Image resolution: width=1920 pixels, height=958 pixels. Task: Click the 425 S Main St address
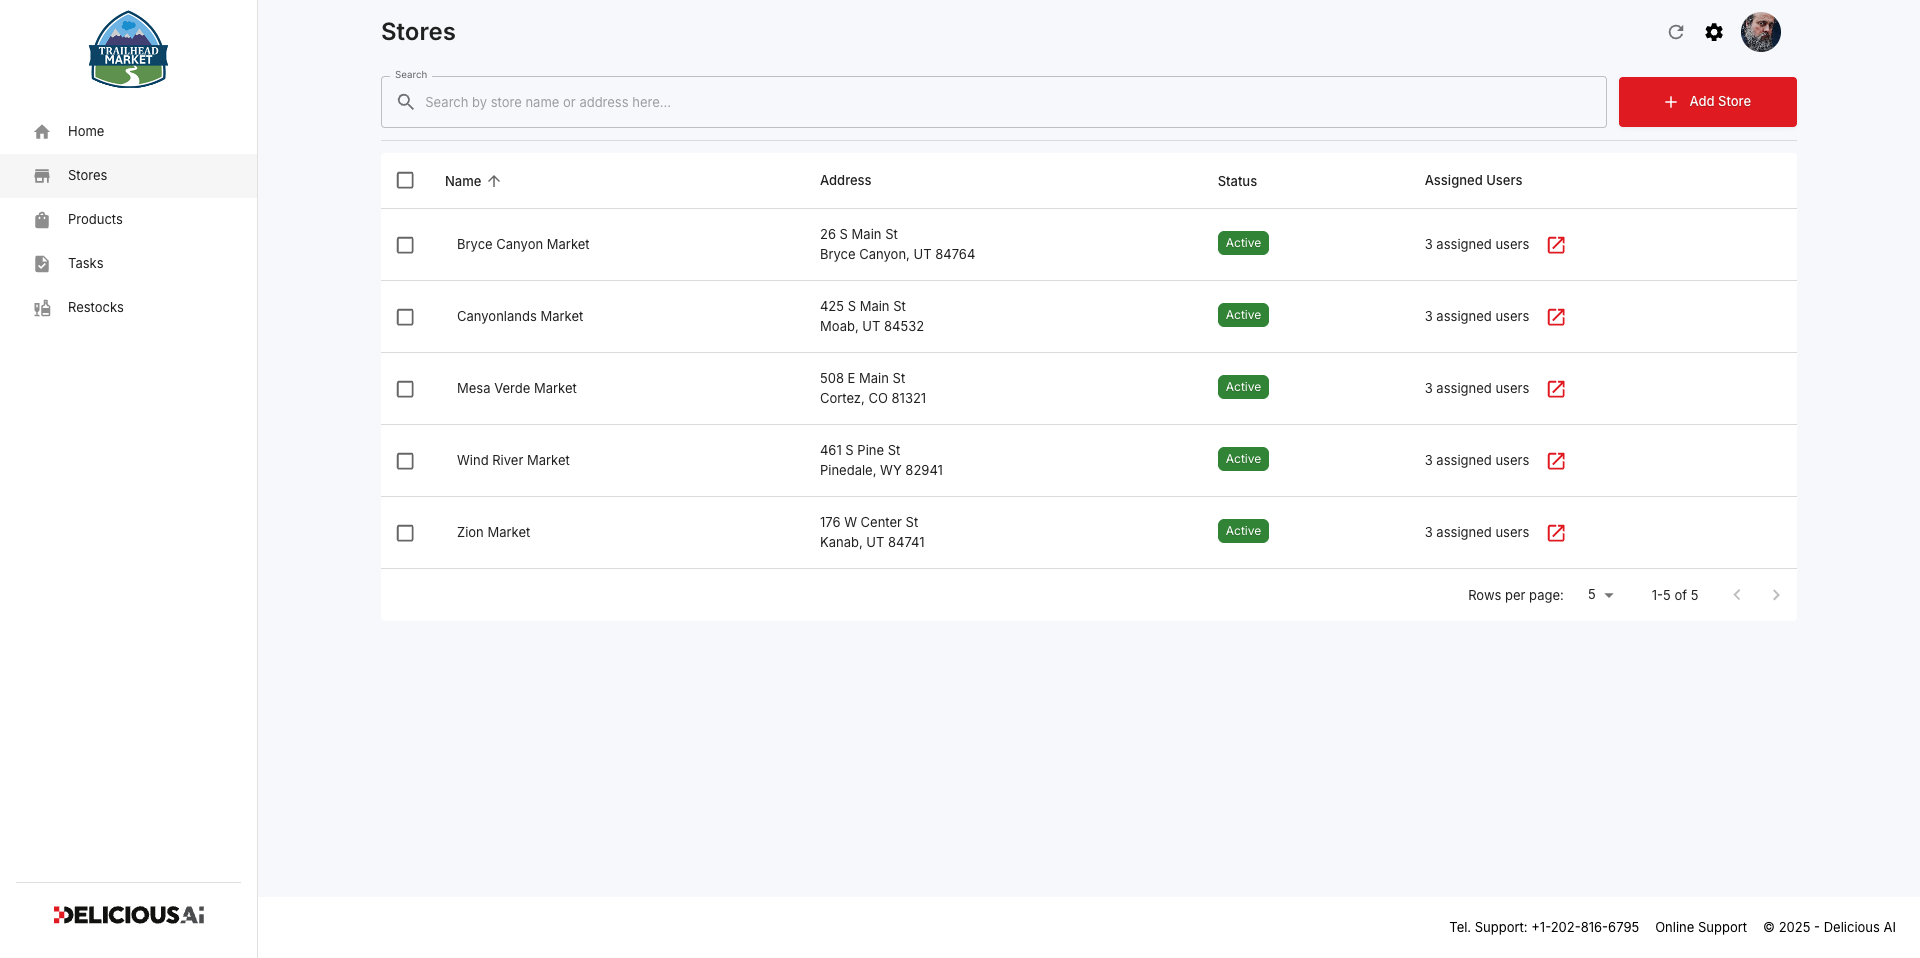863,306
